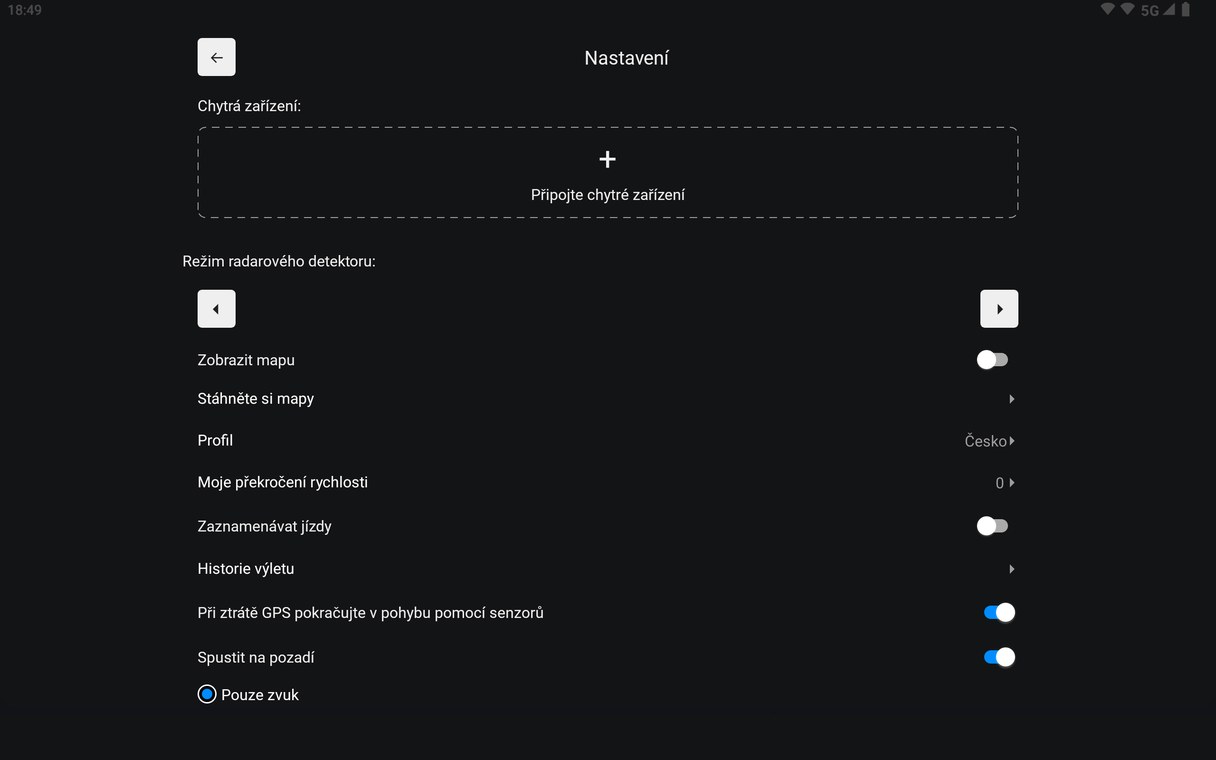Expand Stáhněte si mapy arrow
1216x760 pixels.
[x=1012, y=399]
